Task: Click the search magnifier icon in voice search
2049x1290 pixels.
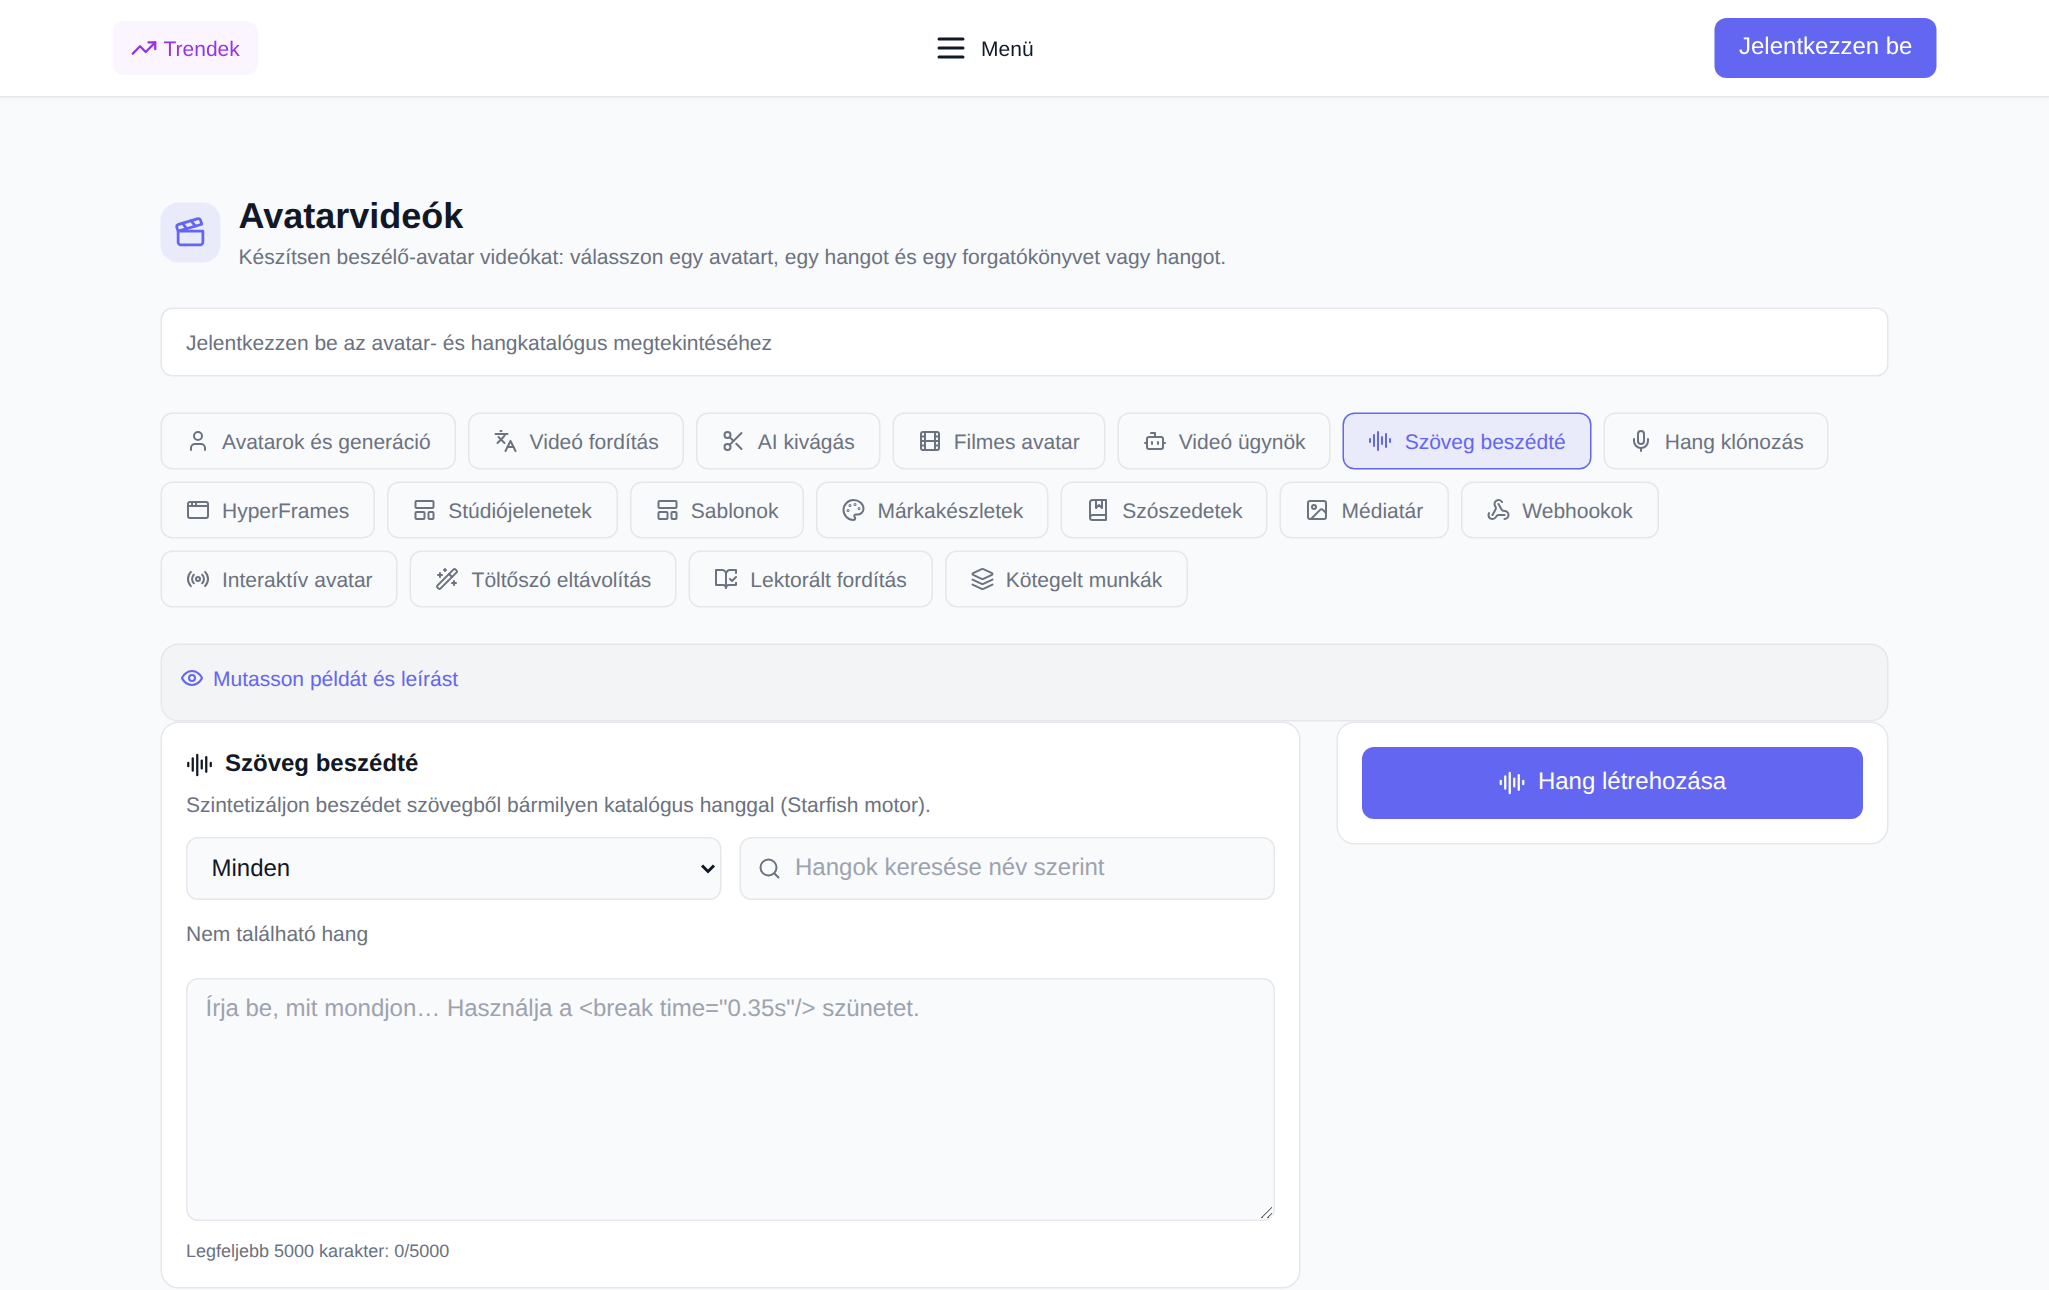Action: pyautogui.click(x=769, y=868)
